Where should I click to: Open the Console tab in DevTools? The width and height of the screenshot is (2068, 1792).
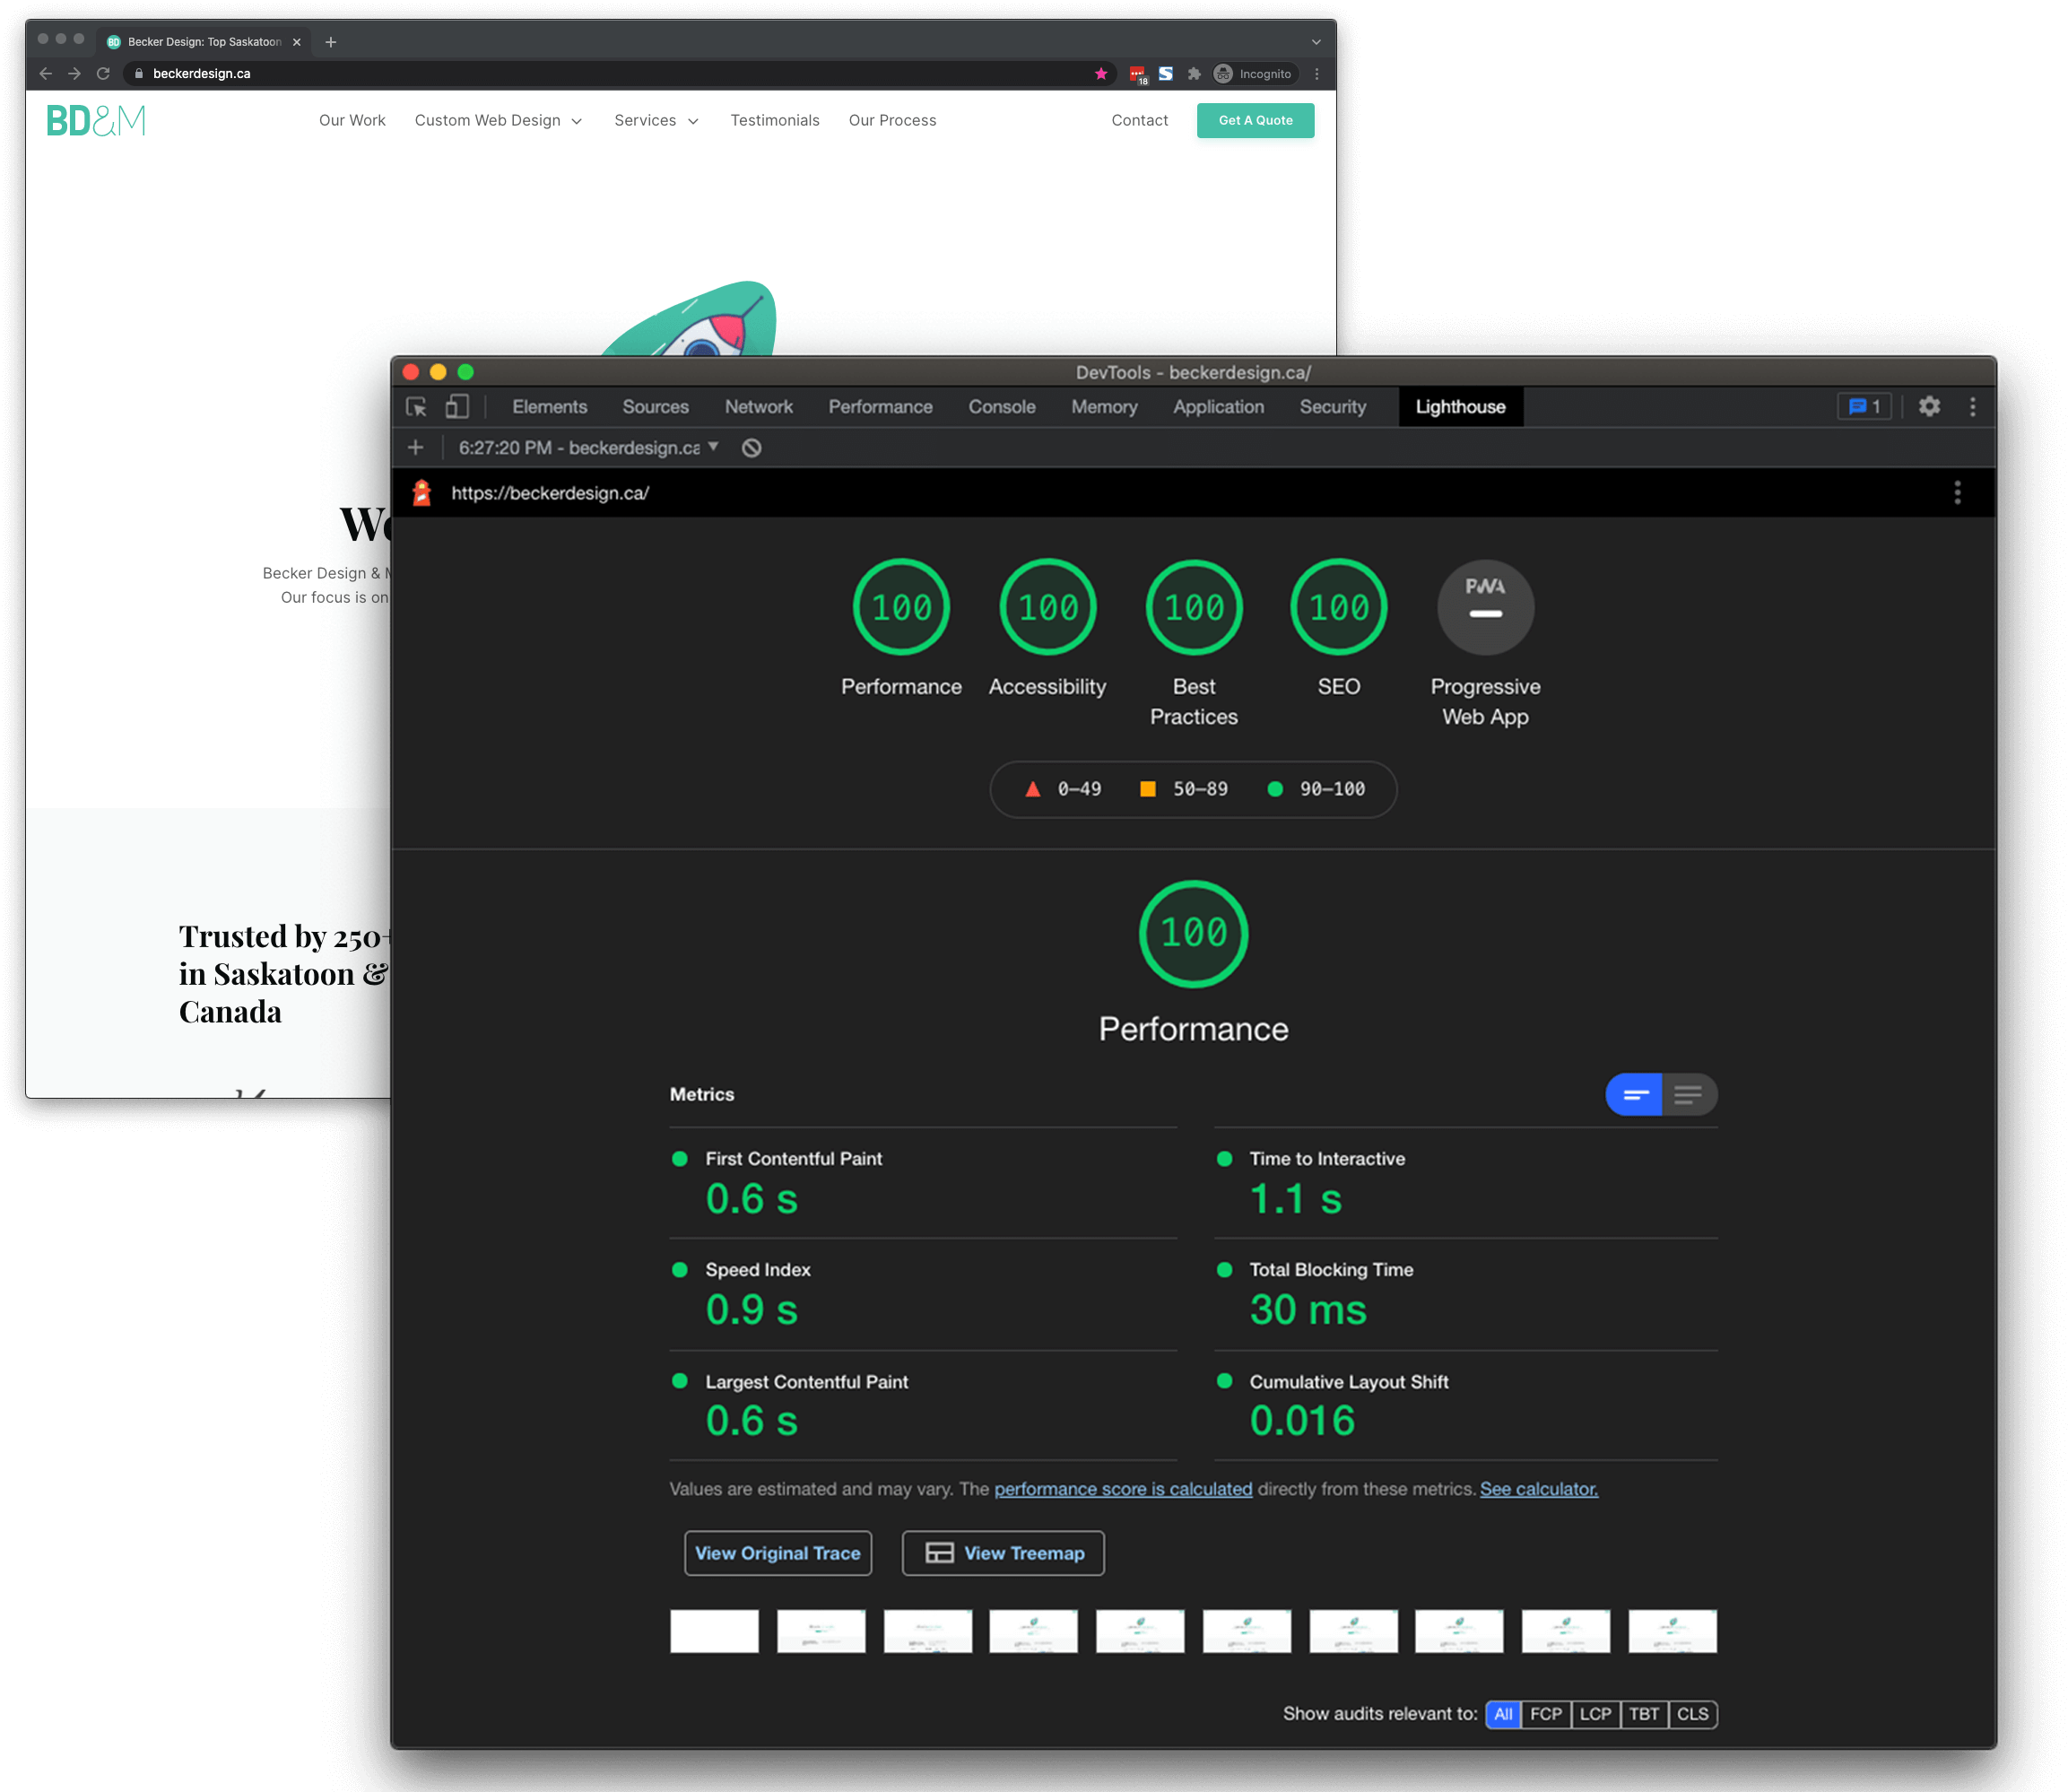click(x=1002, y=407)
